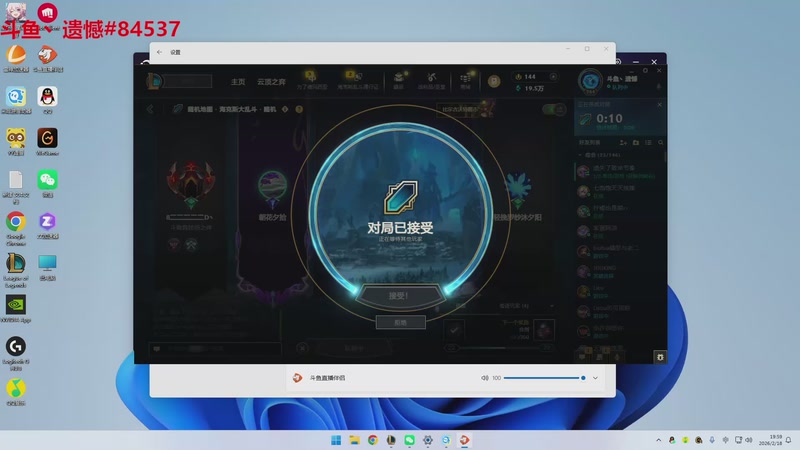Click the bug report icon in League client
This screenshot has height=450, width=800.
coord(660,357)
